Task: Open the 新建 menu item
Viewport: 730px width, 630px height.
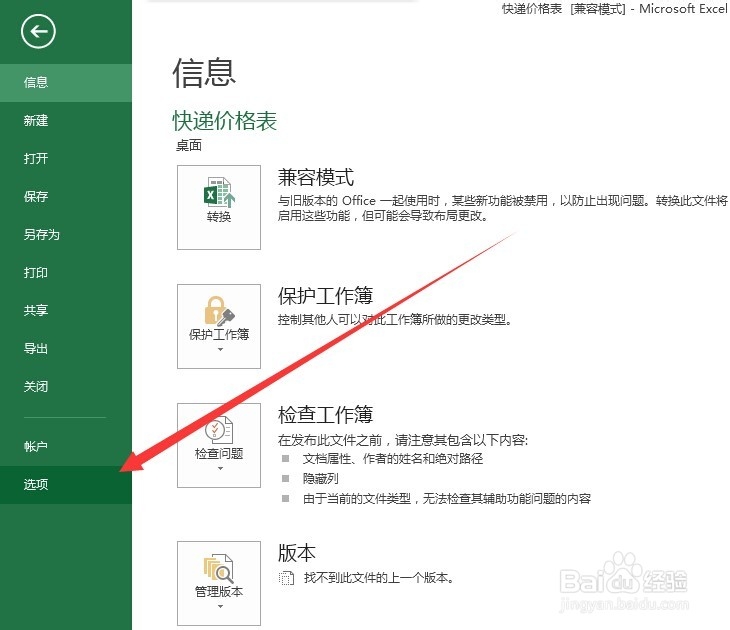Action: [66, 121]
